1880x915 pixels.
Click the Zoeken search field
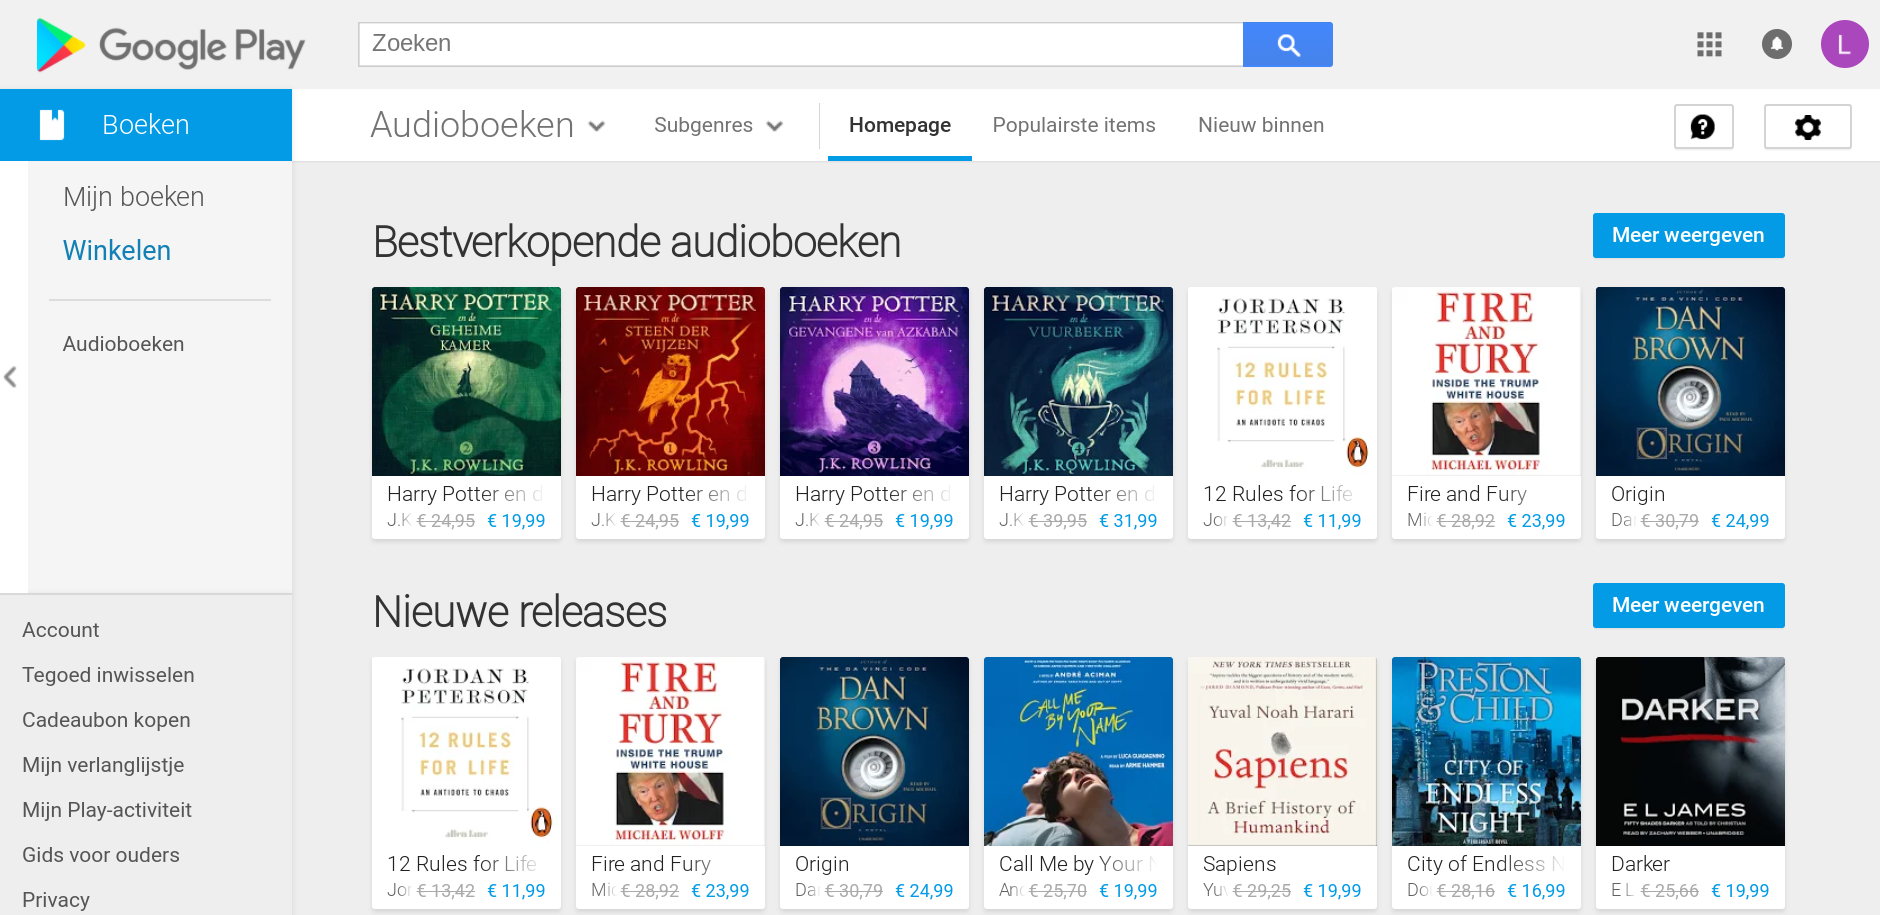pyautogui.click(x=800, y=45)
